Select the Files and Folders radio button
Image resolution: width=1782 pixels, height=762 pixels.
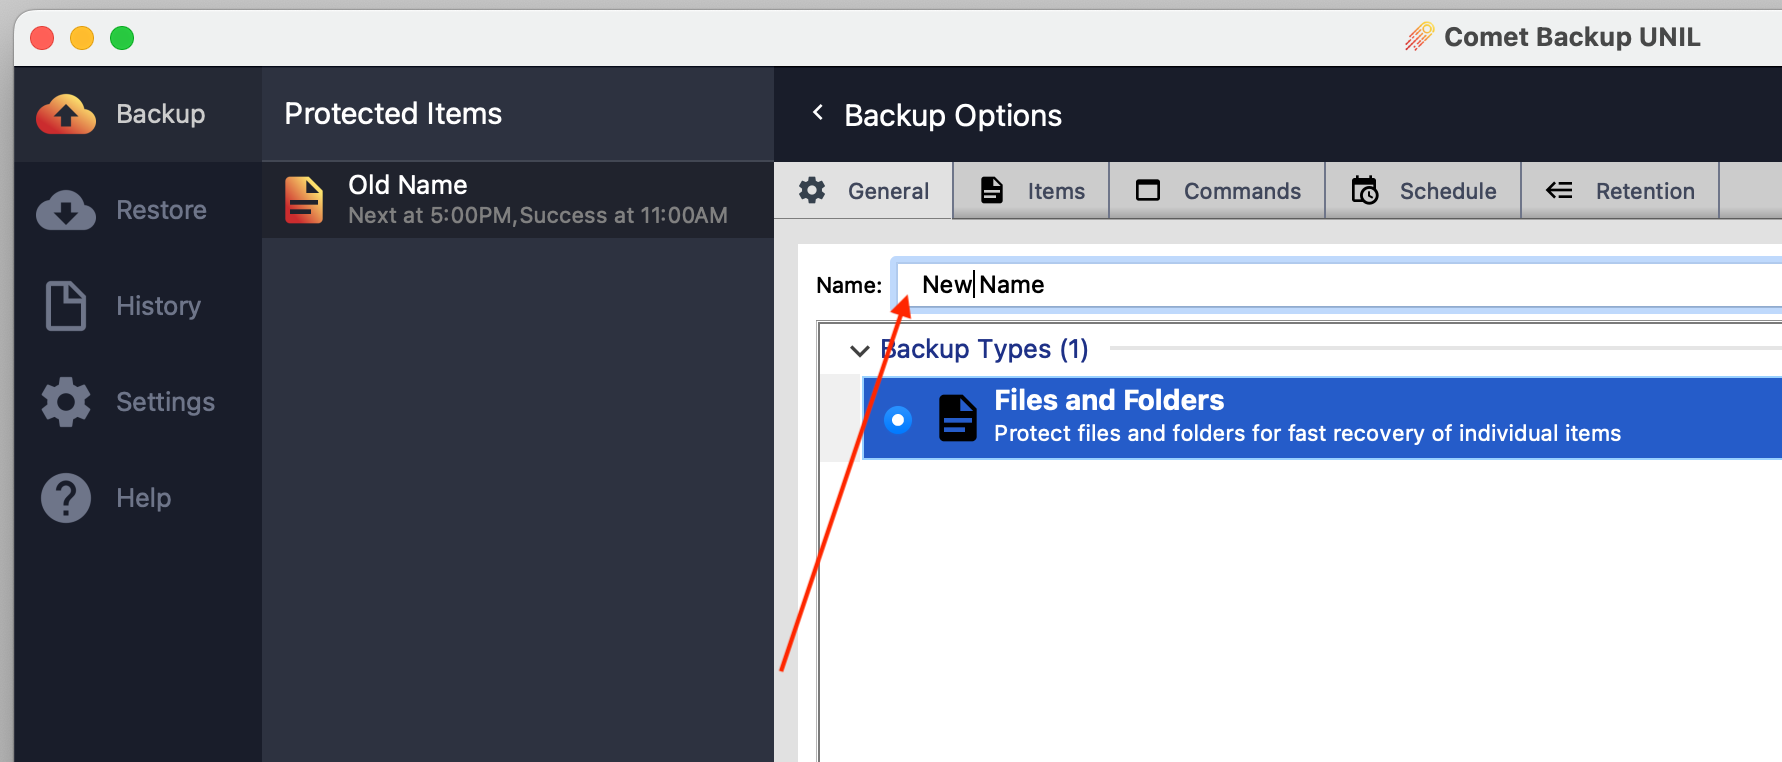tap(898, 420)
